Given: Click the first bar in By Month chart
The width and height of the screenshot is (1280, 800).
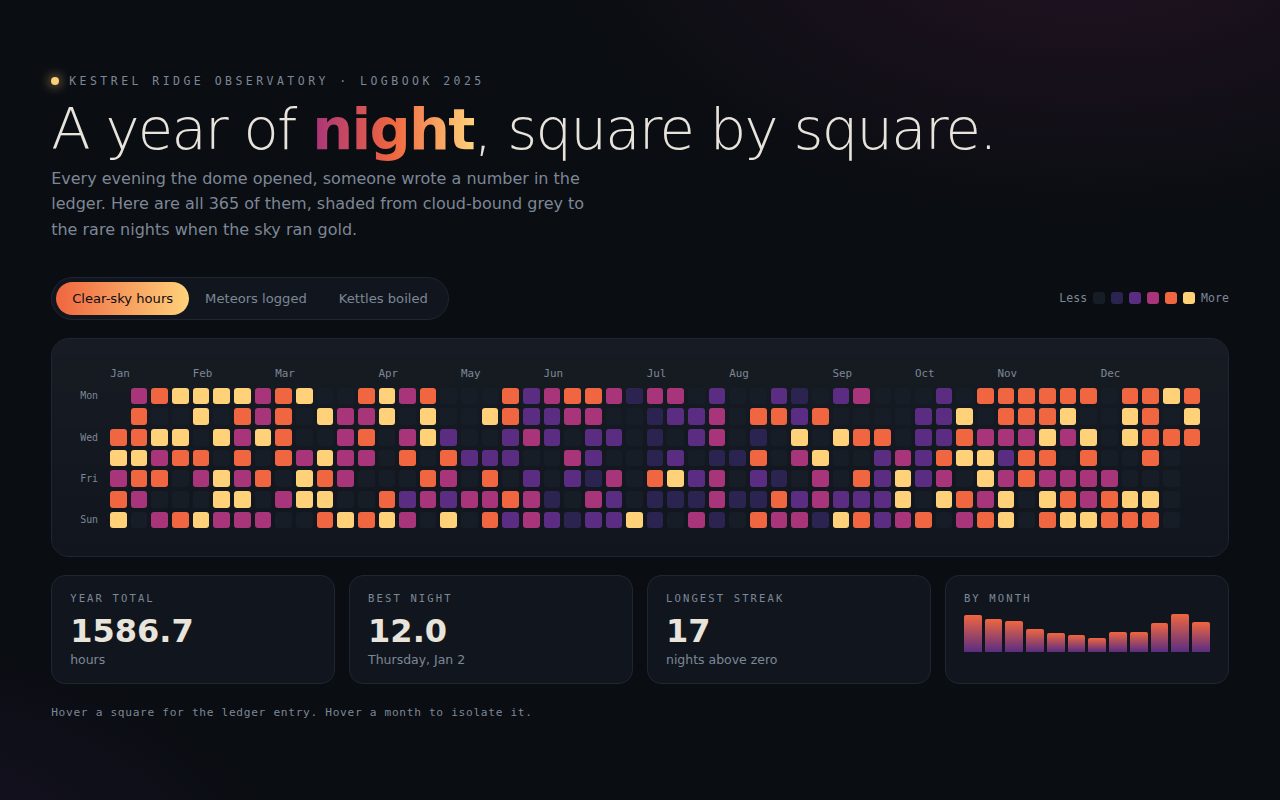Looking at the screenshot, I should [973, 634].
